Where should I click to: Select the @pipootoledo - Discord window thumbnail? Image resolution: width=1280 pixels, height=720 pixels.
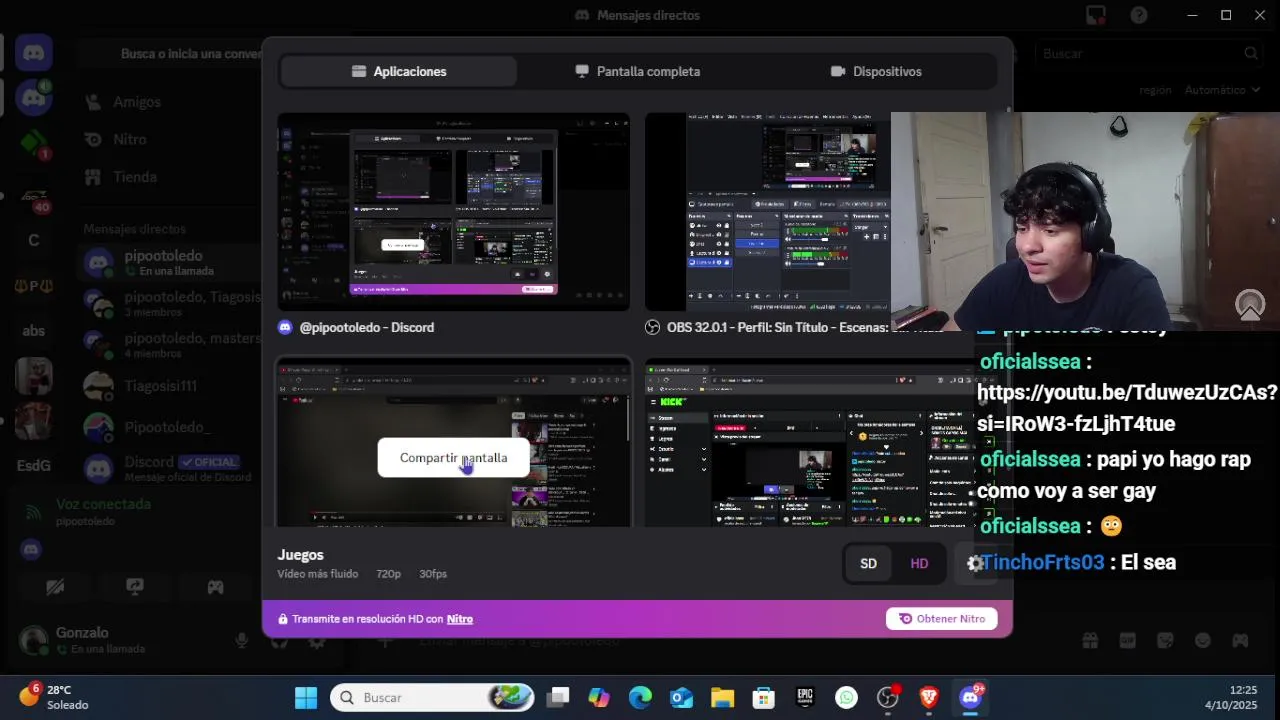pos(453,211)
